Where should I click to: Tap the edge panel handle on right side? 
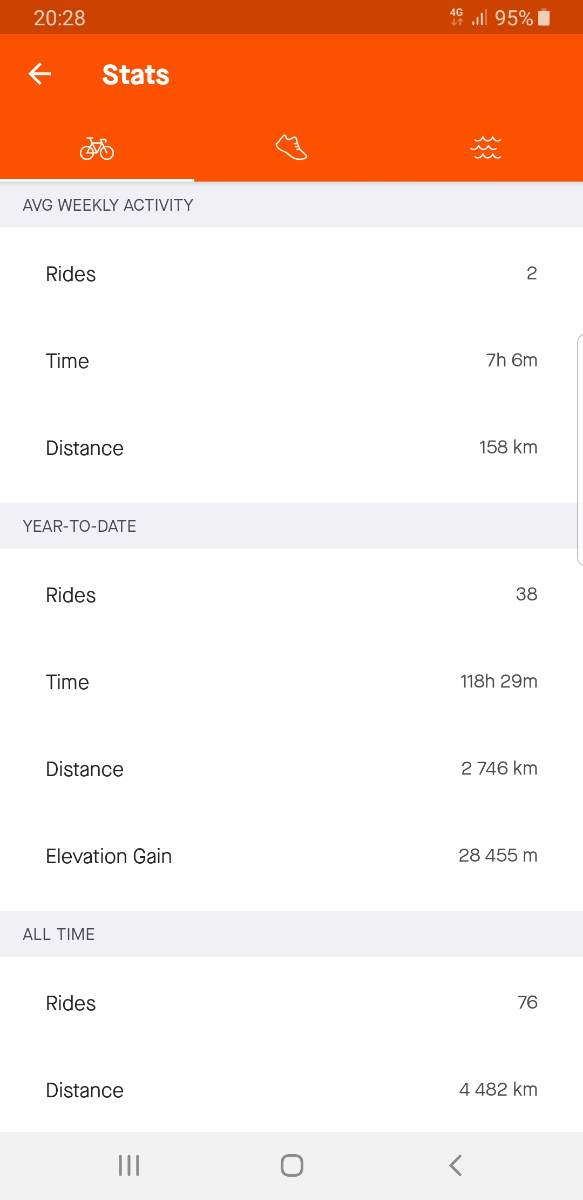[x=580, y=451]
